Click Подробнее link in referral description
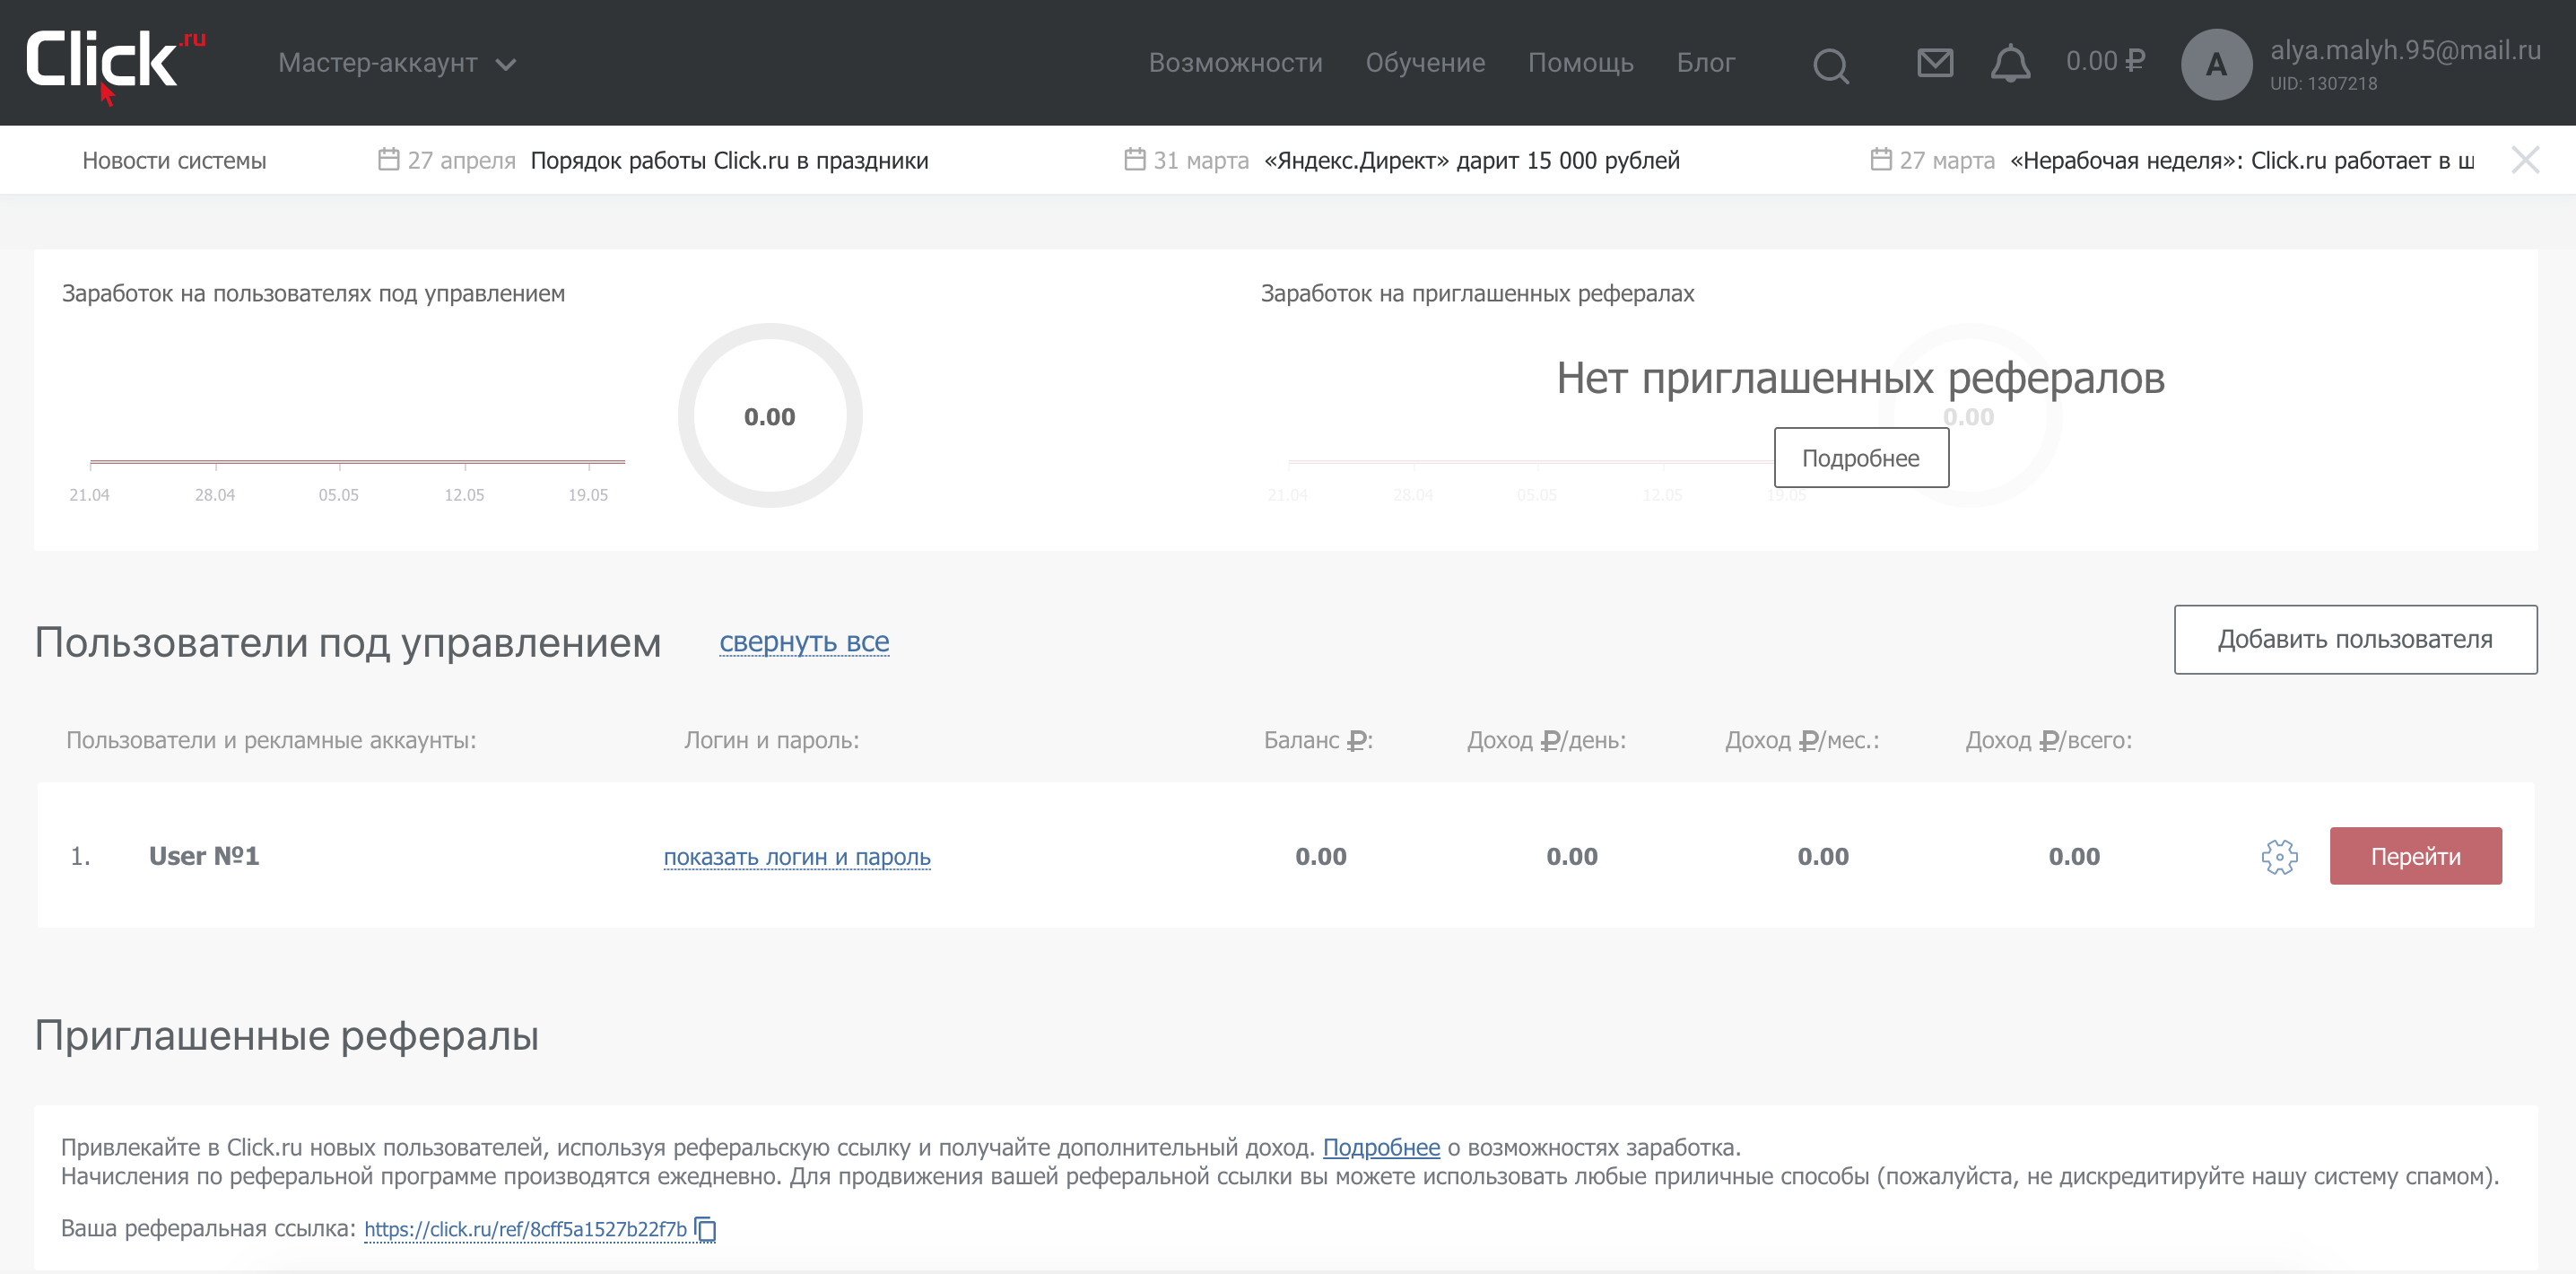 [x=1381, y=1148]
